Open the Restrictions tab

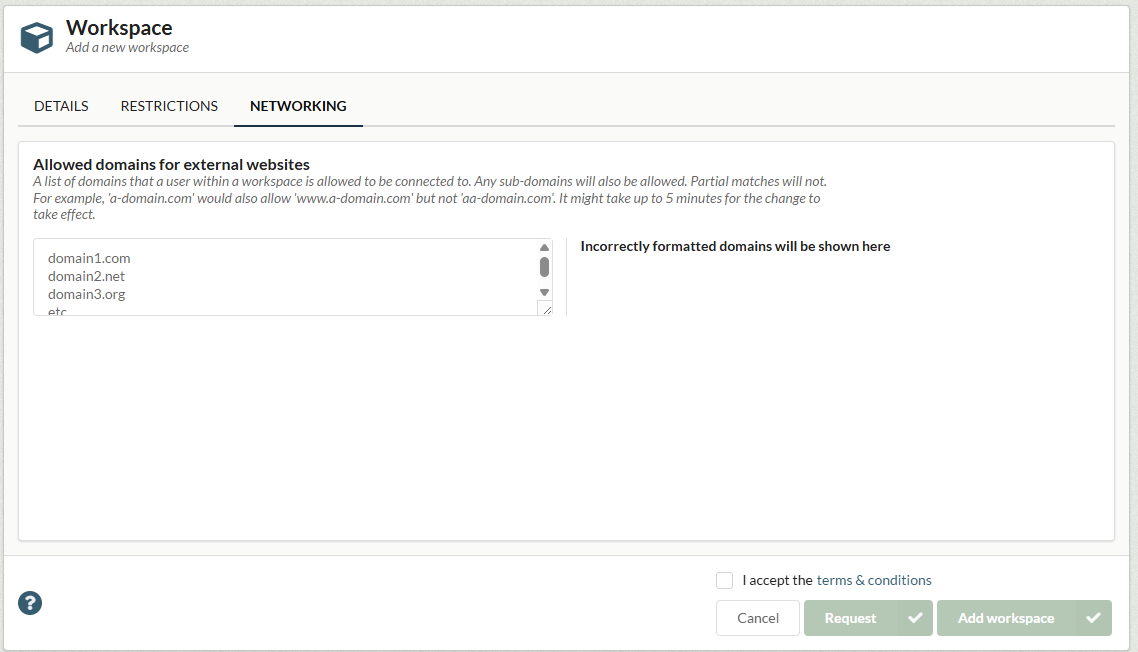[x=169, y=106]
